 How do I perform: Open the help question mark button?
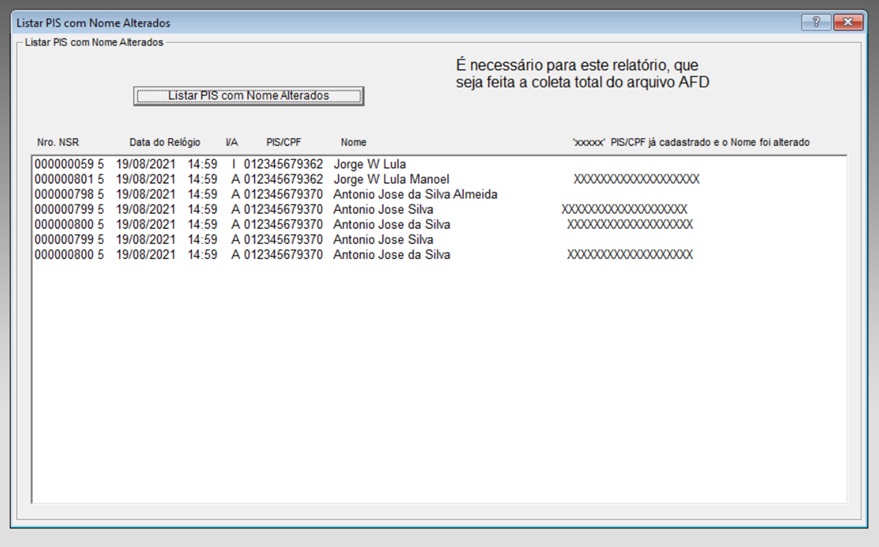pyautogui.click(x=816, y=22)
